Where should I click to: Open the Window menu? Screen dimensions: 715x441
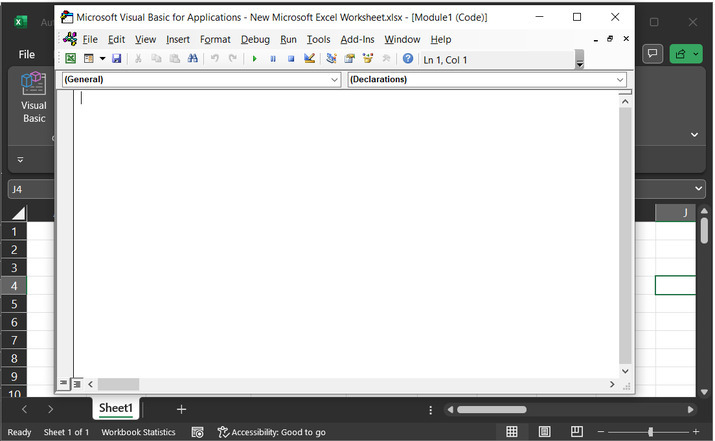402,40
